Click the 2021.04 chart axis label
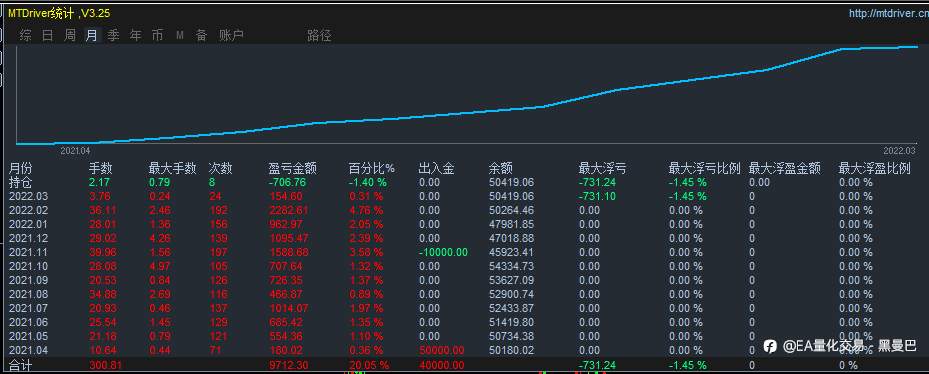Image resolution: width=929 pixels, height=374 pixels. click(x=75, y=152)
